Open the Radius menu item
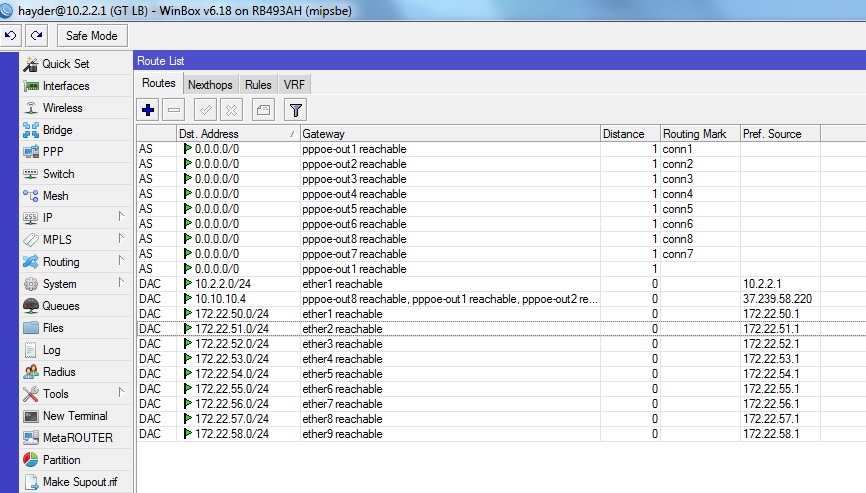The height and width of the screenshot is (493, 866). 76,372
